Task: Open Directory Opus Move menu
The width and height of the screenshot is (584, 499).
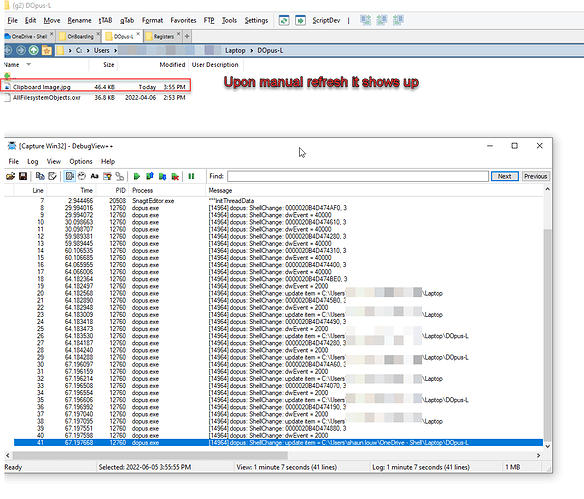Action: point(52,20)
